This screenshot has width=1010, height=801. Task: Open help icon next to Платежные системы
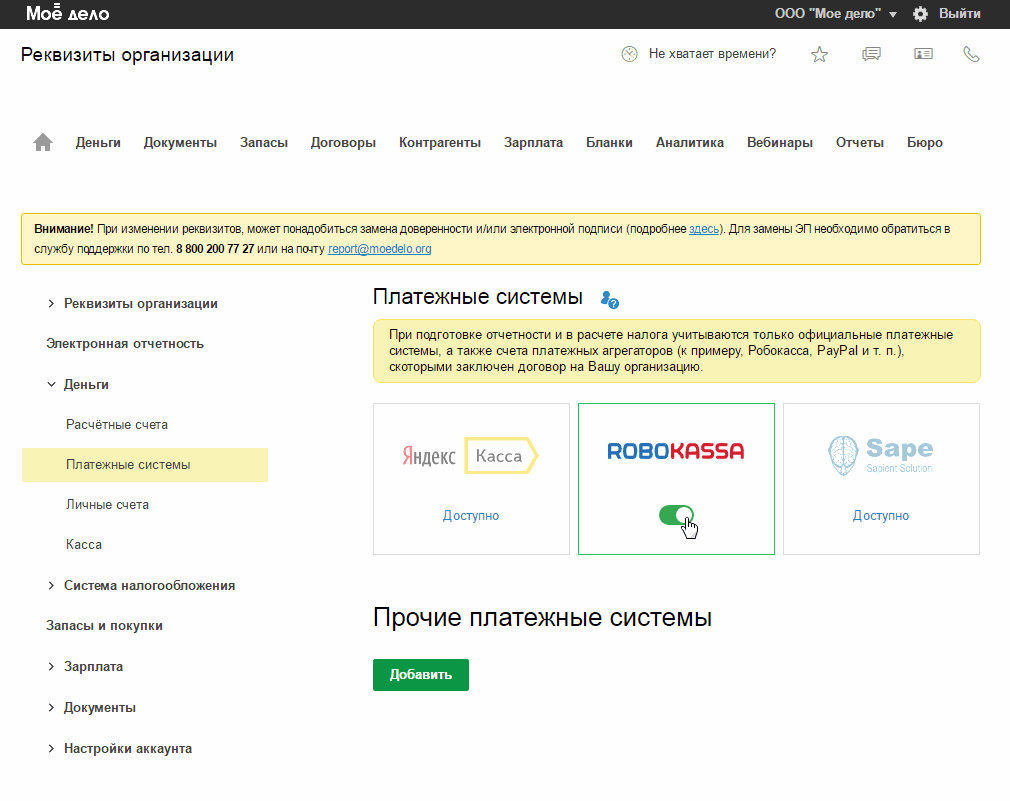pyautogui.click(x=609, y=300)
